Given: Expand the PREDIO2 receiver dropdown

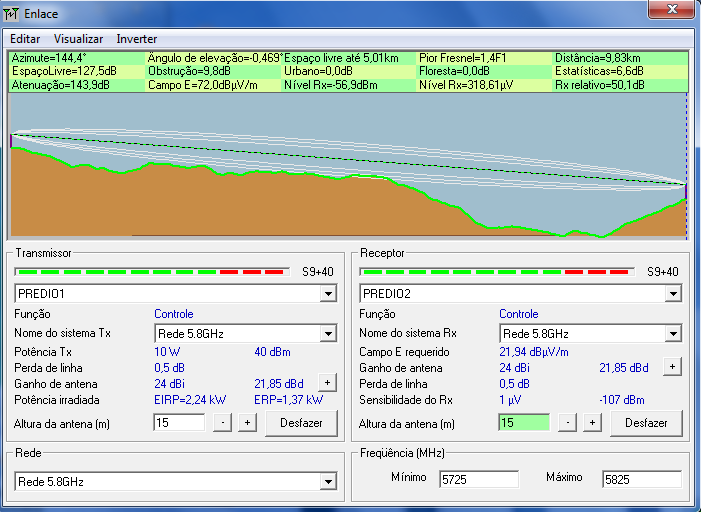Looking at the screenshot, I should 672,294.
